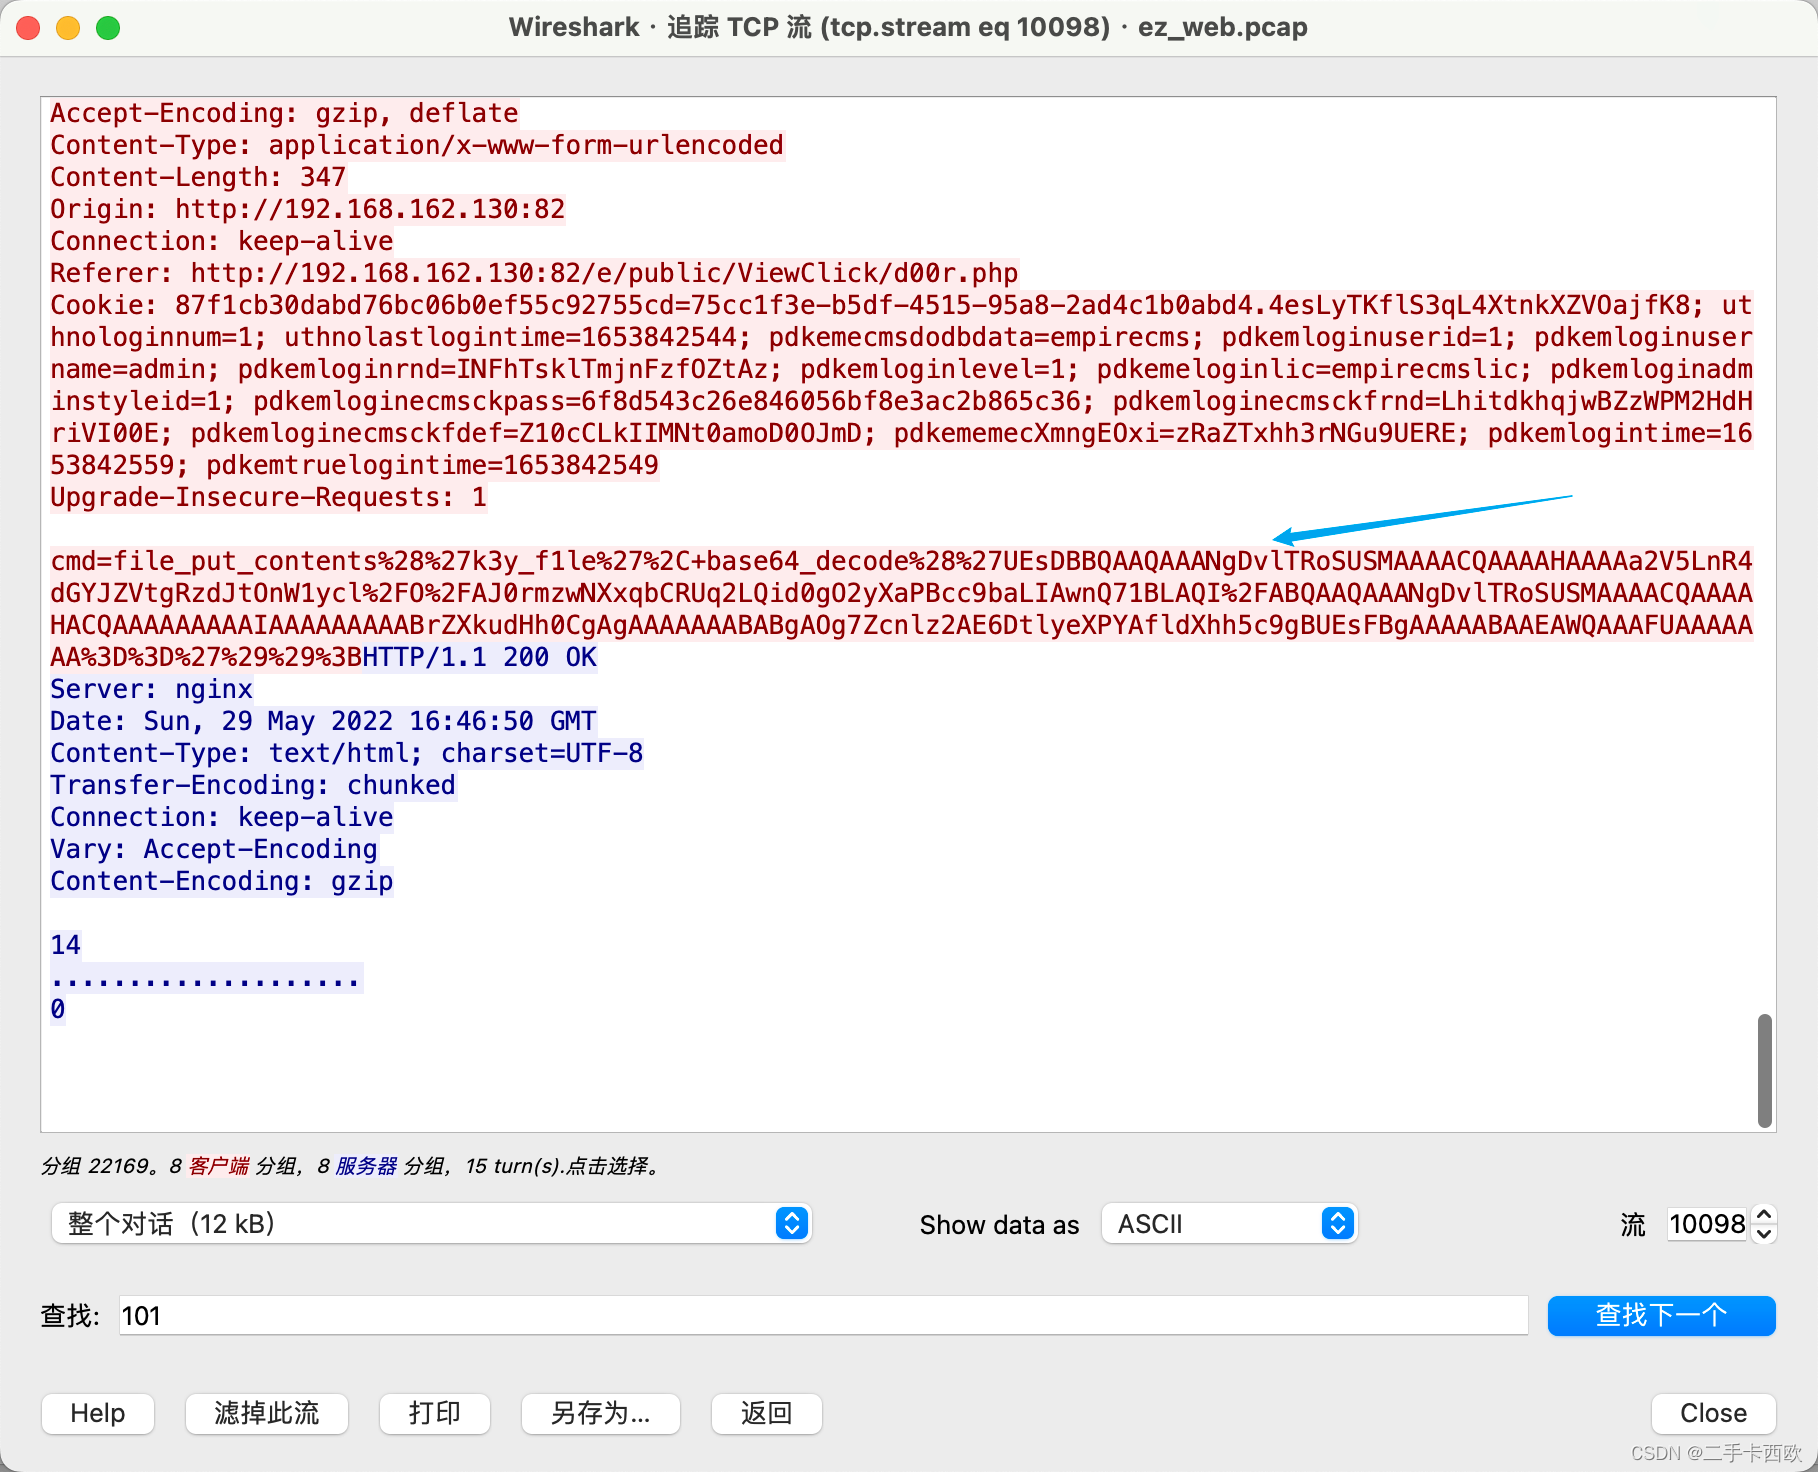The width and height of the screenshot is (1818, 1472).
Task: Click the packet summary status text 分组 22169
Action: [x=350, y=1166]
